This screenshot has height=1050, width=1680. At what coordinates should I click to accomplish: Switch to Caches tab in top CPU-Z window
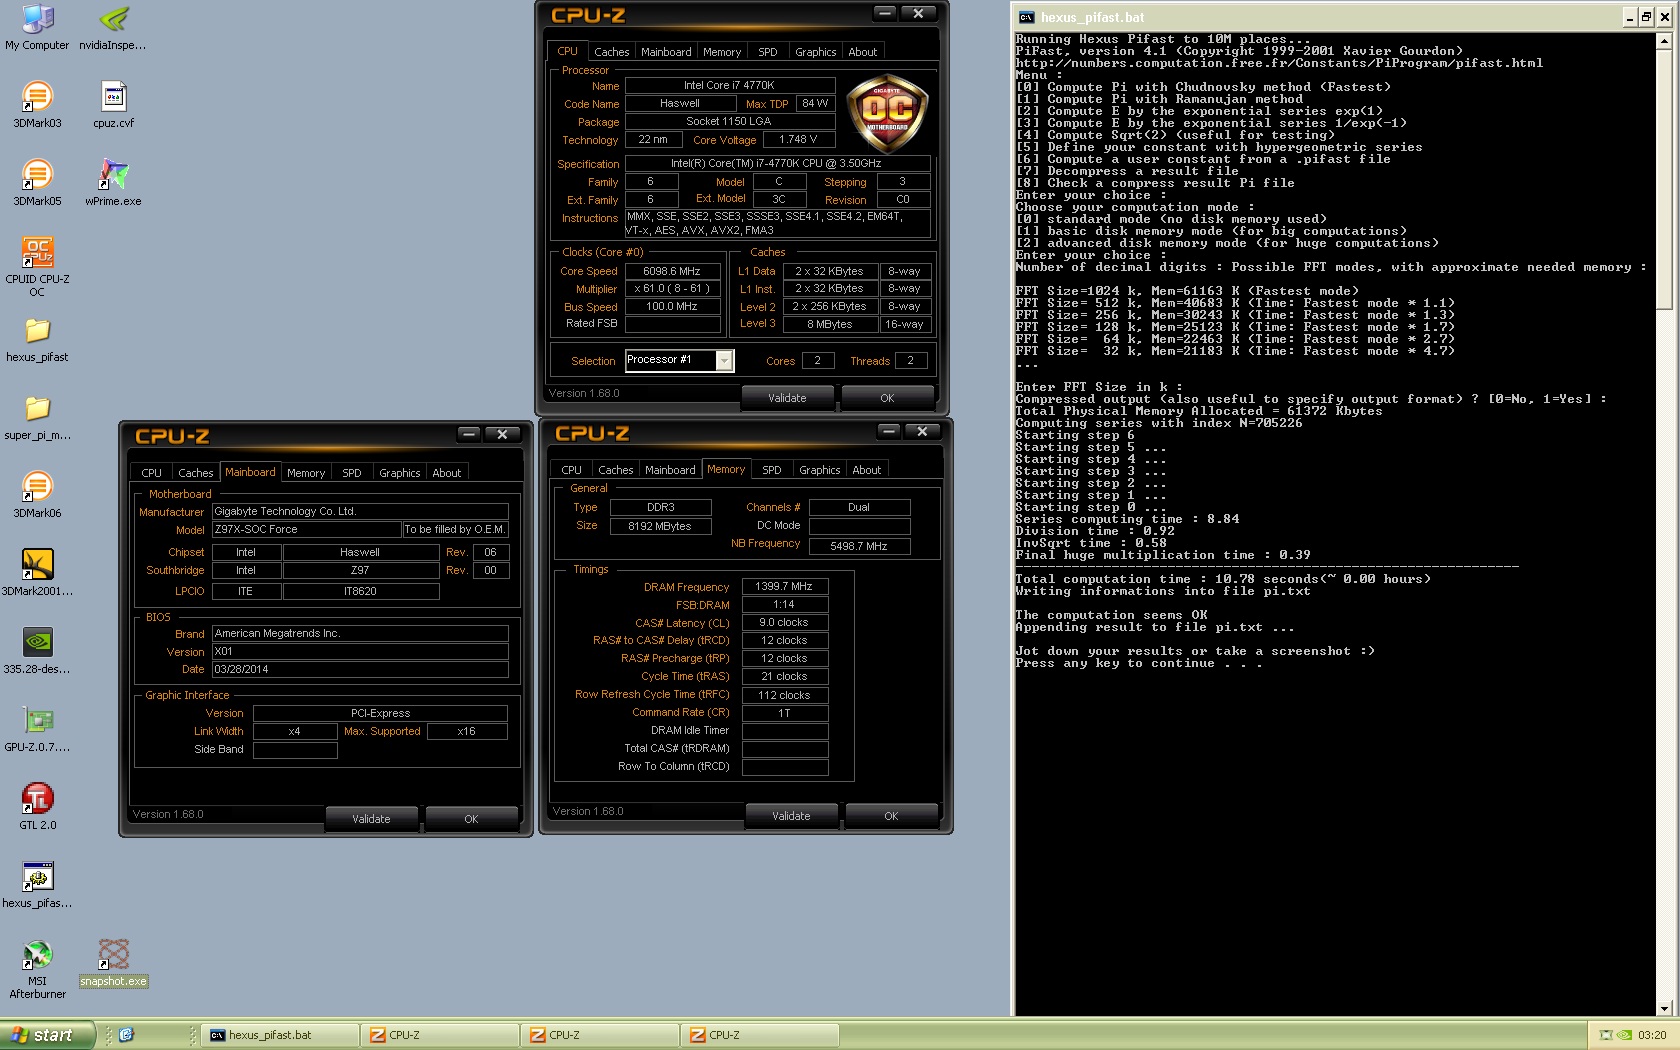611,52
